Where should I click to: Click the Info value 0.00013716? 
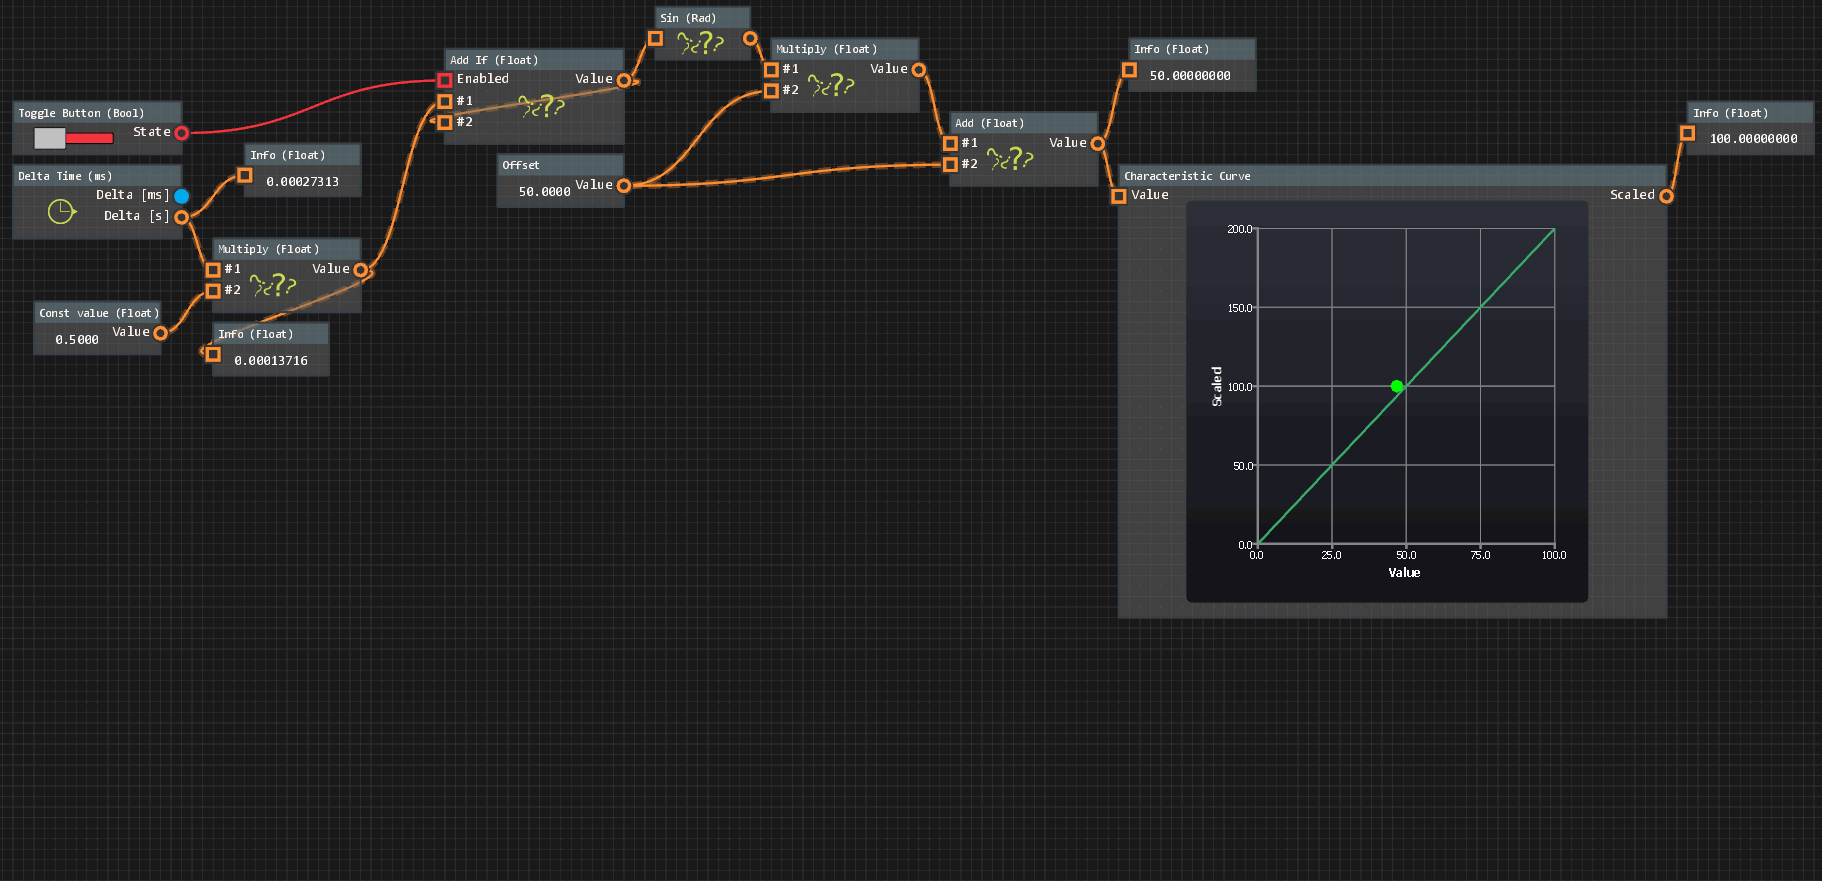point(271,361)
